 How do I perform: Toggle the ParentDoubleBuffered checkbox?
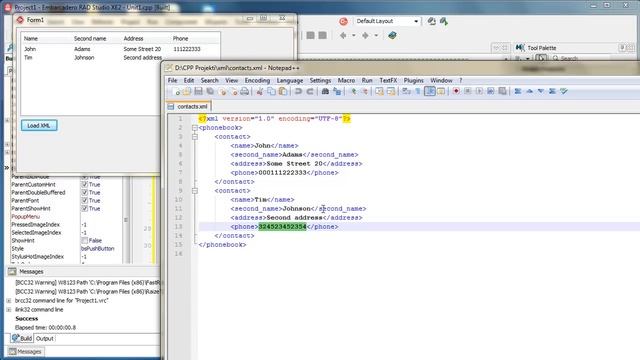click(84, 193)
